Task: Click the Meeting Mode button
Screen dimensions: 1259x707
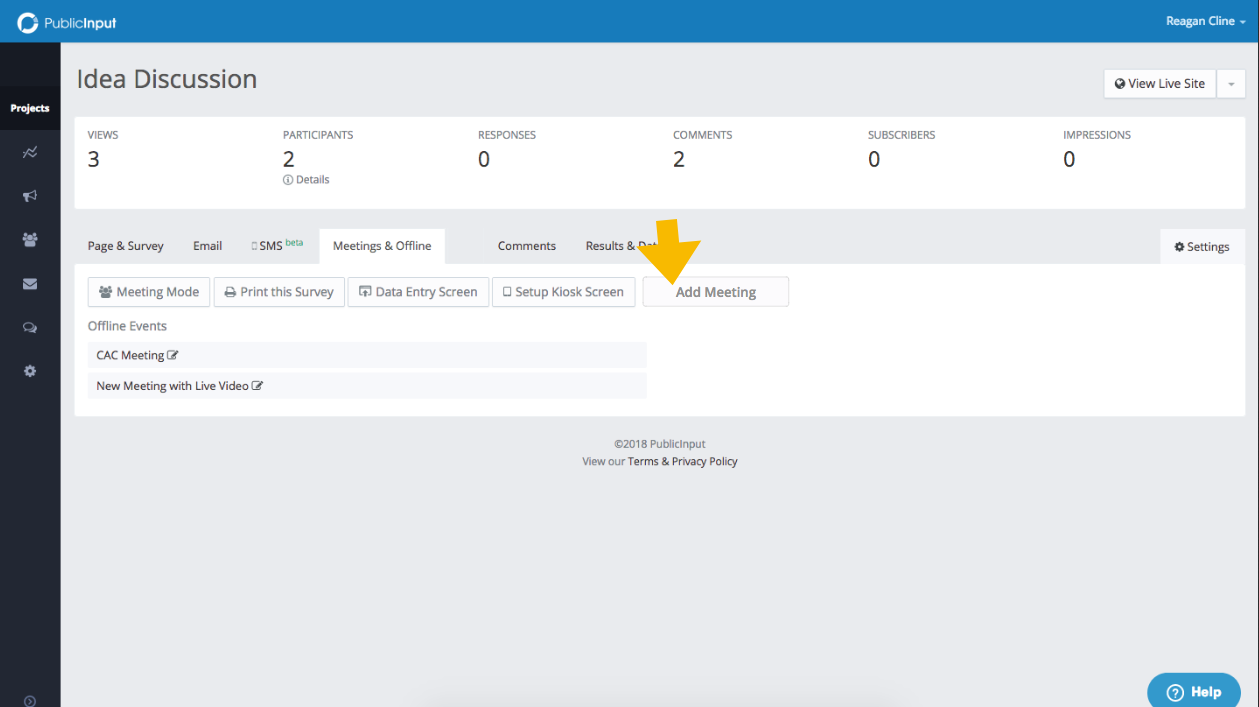Action: pos(149,292)
